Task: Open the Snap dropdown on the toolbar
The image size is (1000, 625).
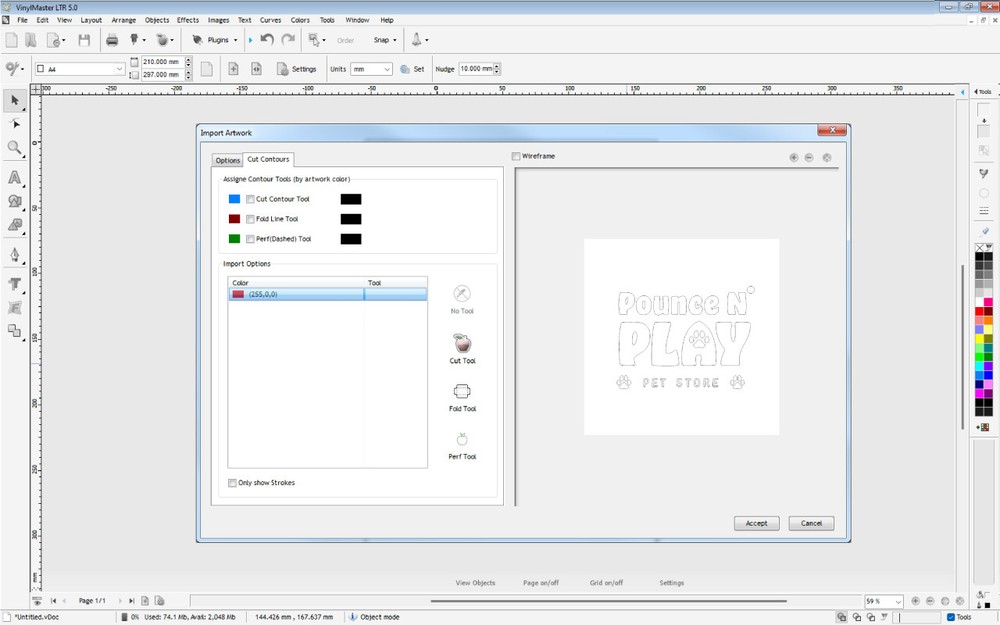Action: [x=385, y=40]
